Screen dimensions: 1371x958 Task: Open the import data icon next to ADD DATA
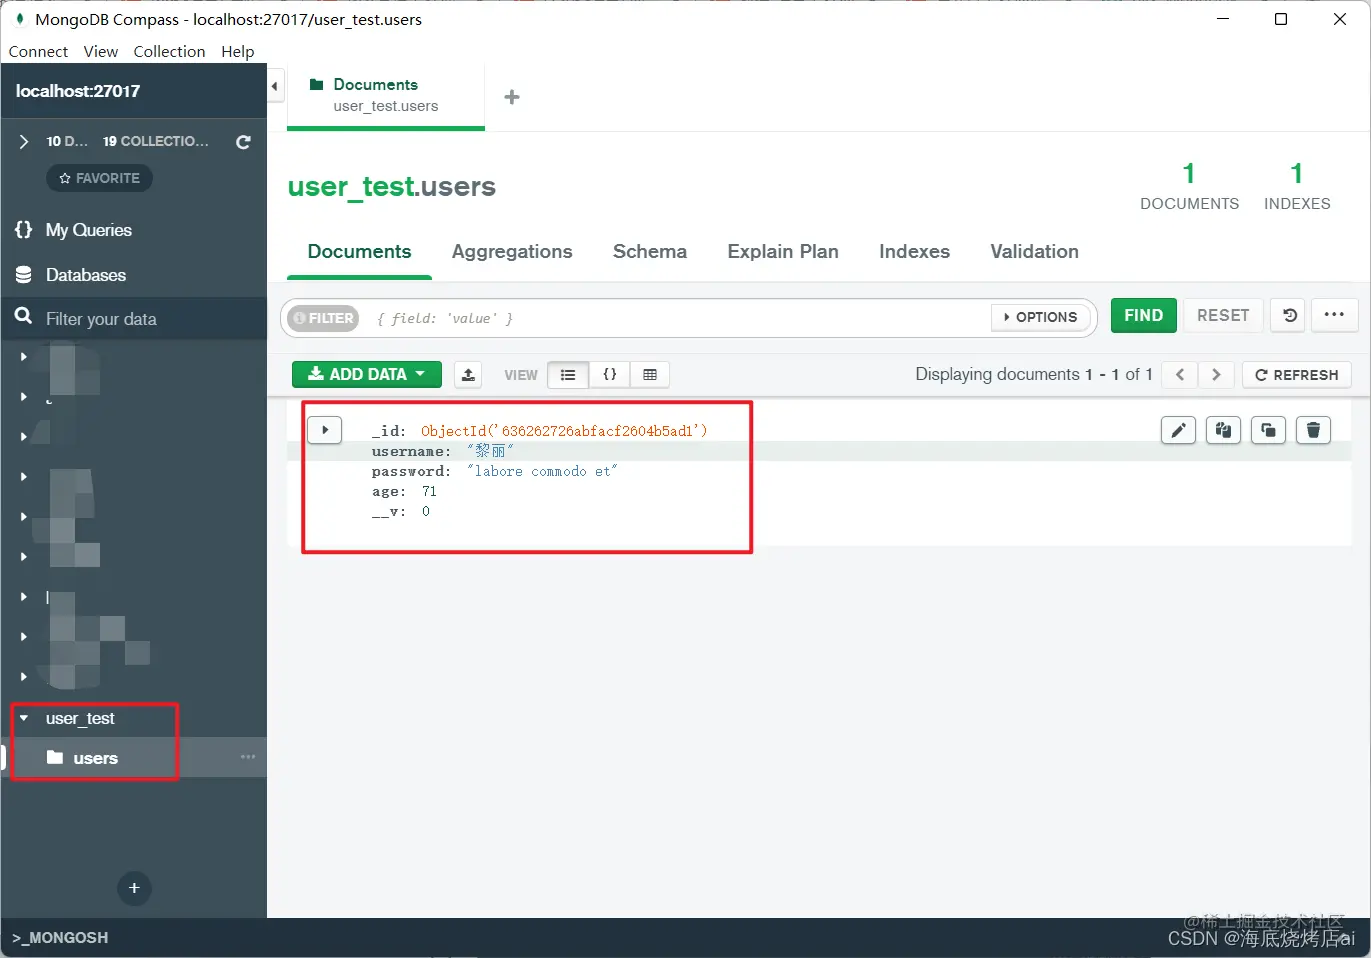pos(467,374)
